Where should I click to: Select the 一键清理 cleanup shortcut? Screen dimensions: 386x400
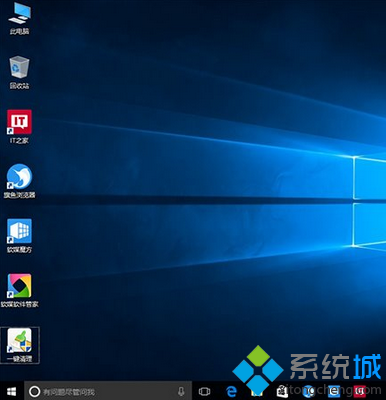[x=20, y=345]
